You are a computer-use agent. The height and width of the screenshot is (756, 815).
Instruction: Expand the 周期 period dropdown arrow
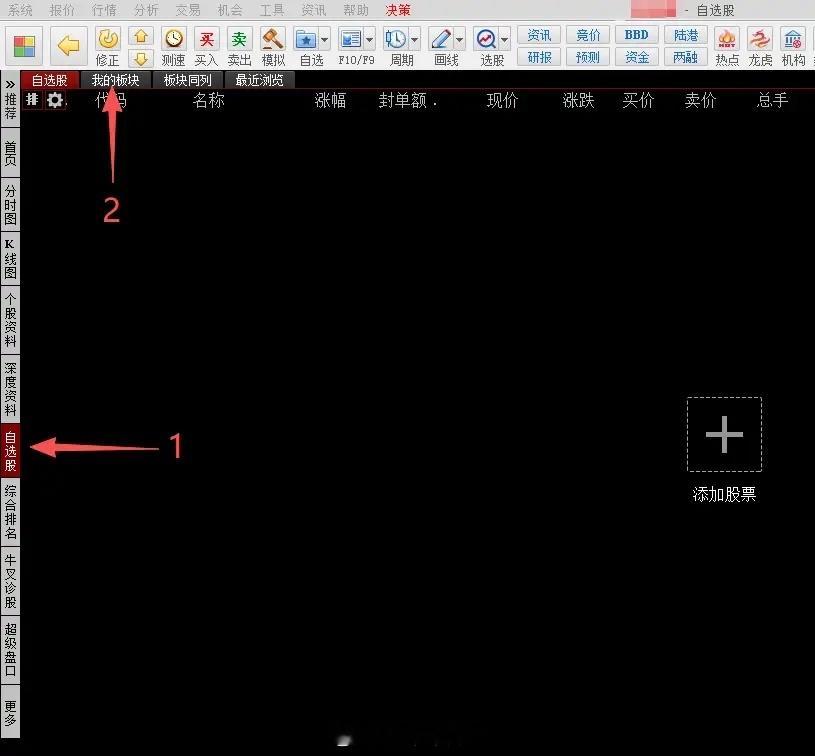pos(413,39)
